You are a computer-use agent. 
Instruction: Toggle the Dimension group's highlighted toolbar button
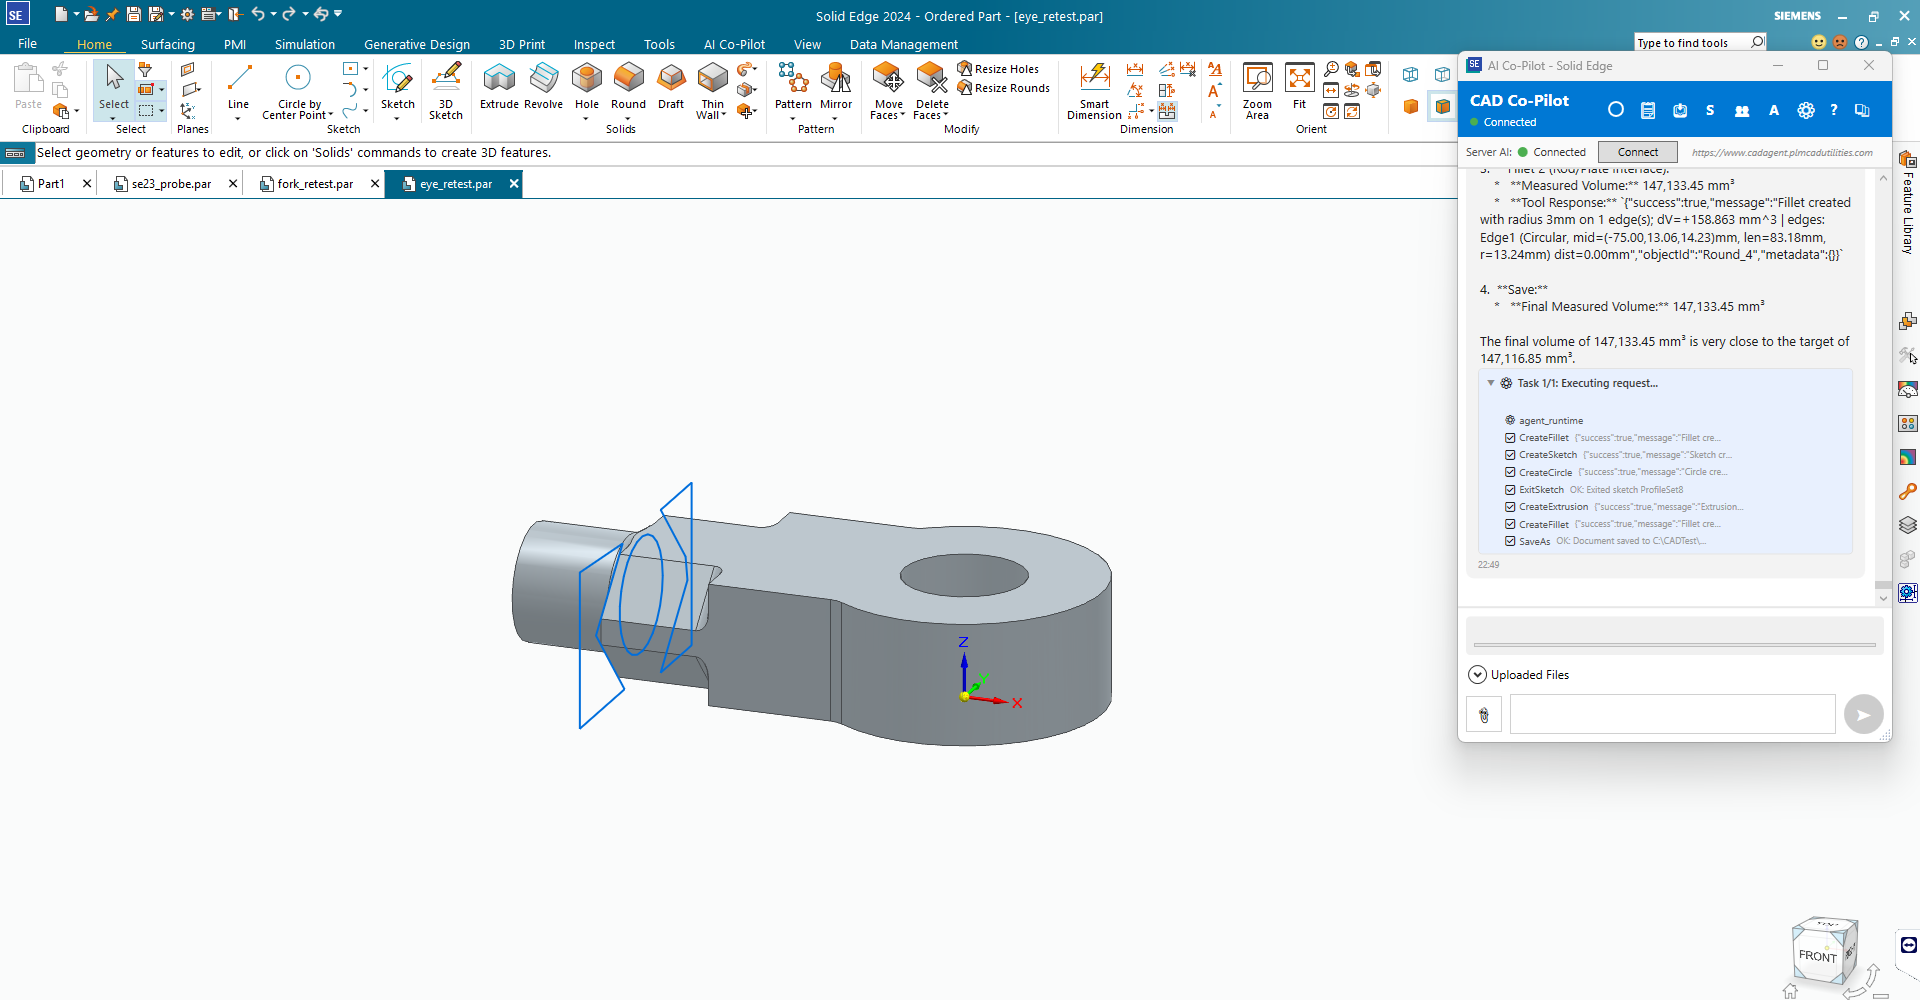coord(1167,111)
